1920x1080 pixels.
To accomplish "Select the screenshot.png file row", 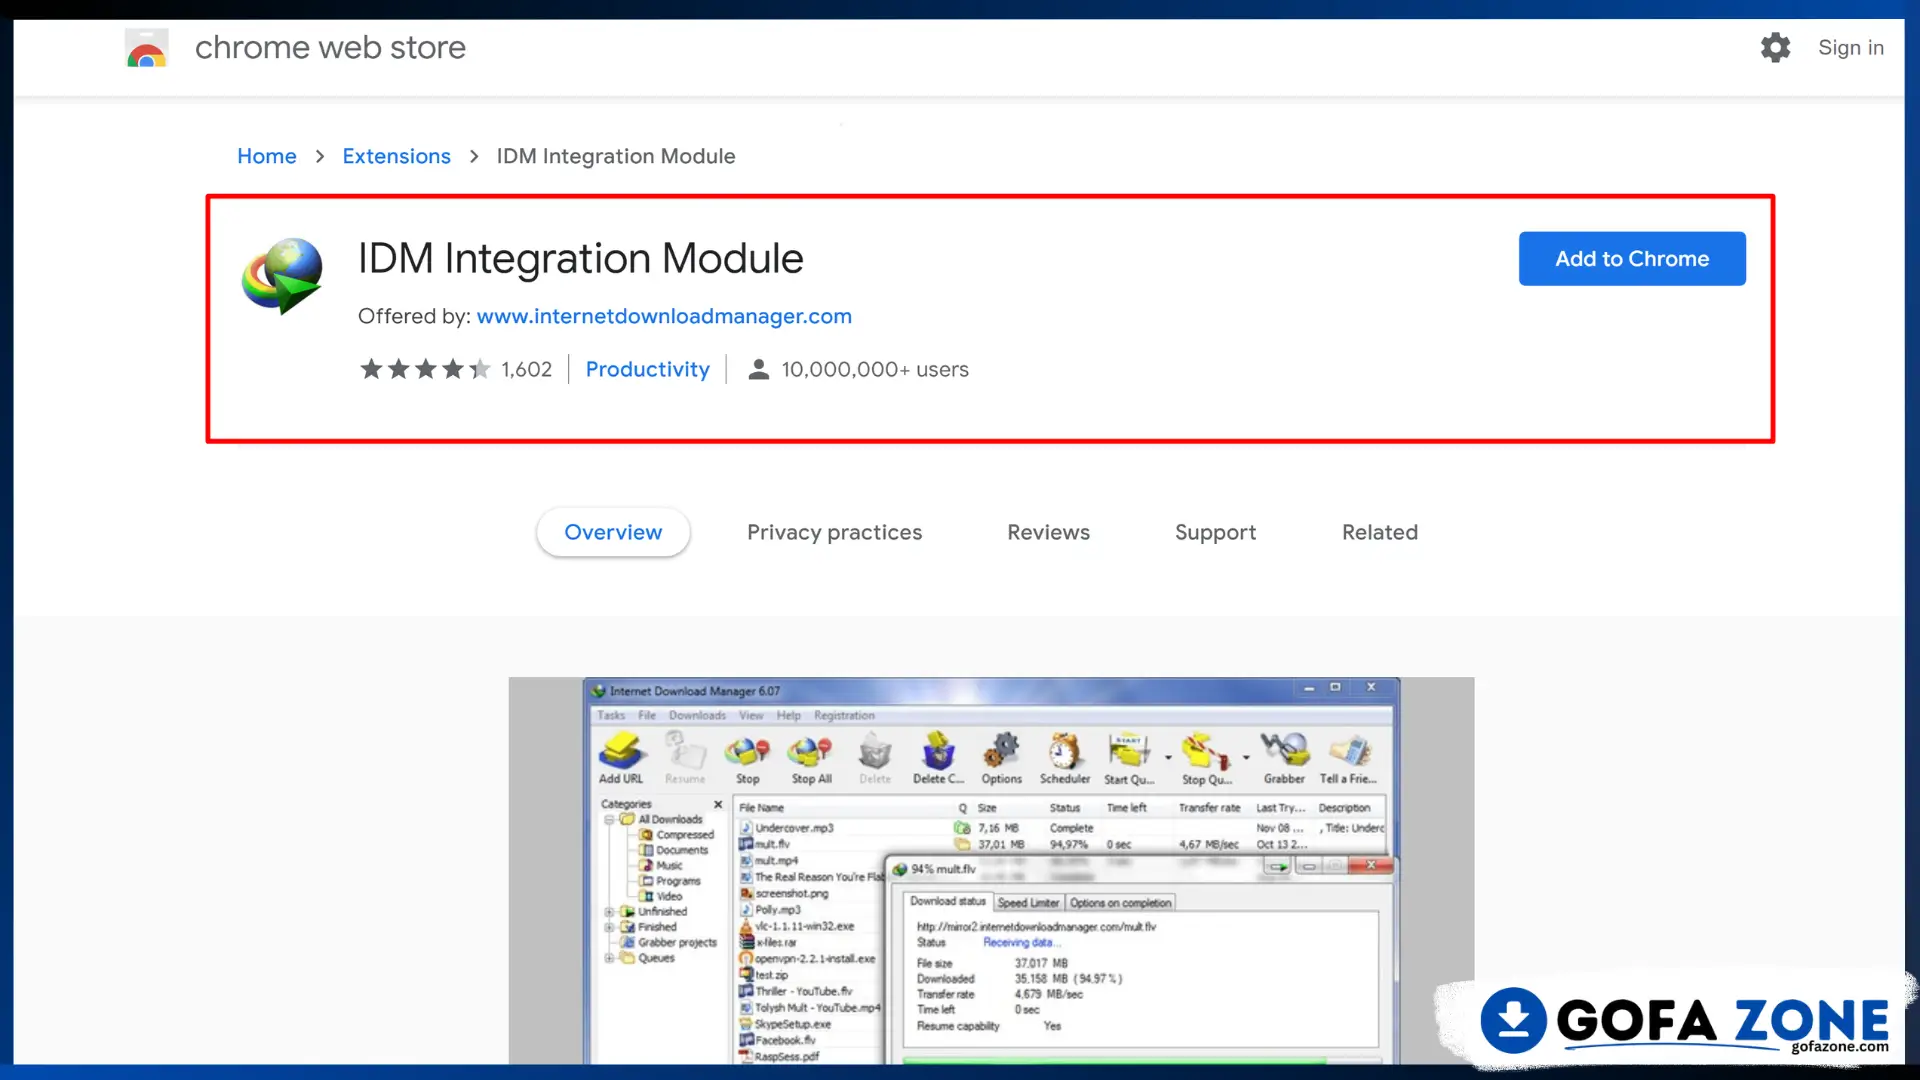I will (x=810, y=894).
